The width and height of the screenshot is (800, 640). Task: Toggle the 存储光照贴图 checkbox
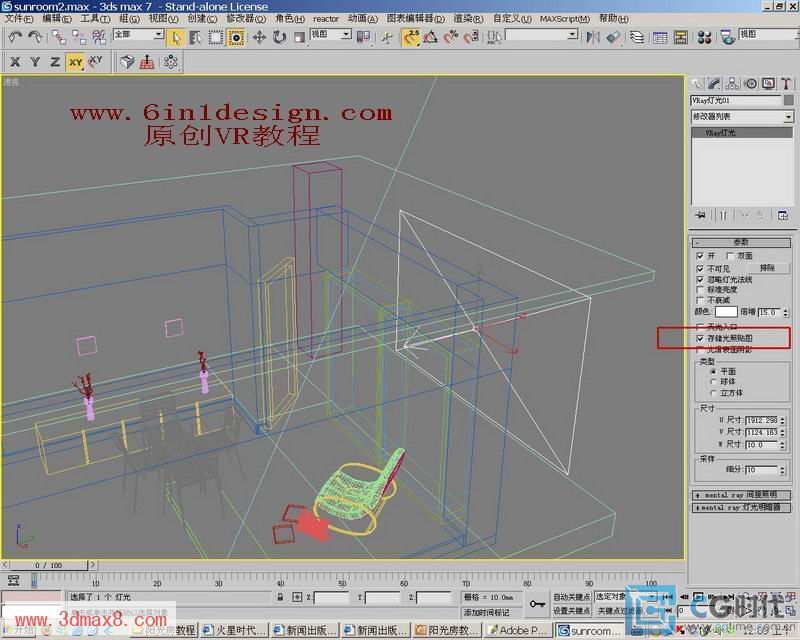click(700, 338)
